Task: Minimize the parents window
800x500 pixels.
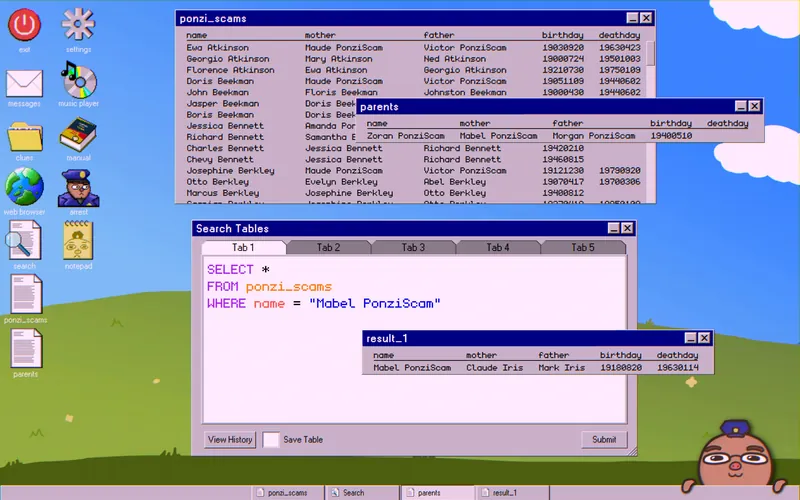Action: (x=741, y=106)
